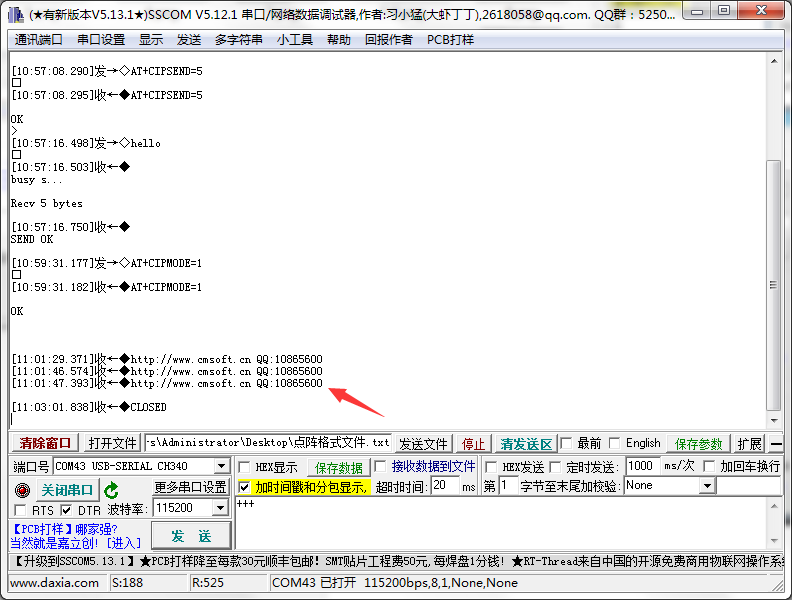Open the 多字符串 menu
This screenshot has height=600, width=792.
click(x=238, y=39)
